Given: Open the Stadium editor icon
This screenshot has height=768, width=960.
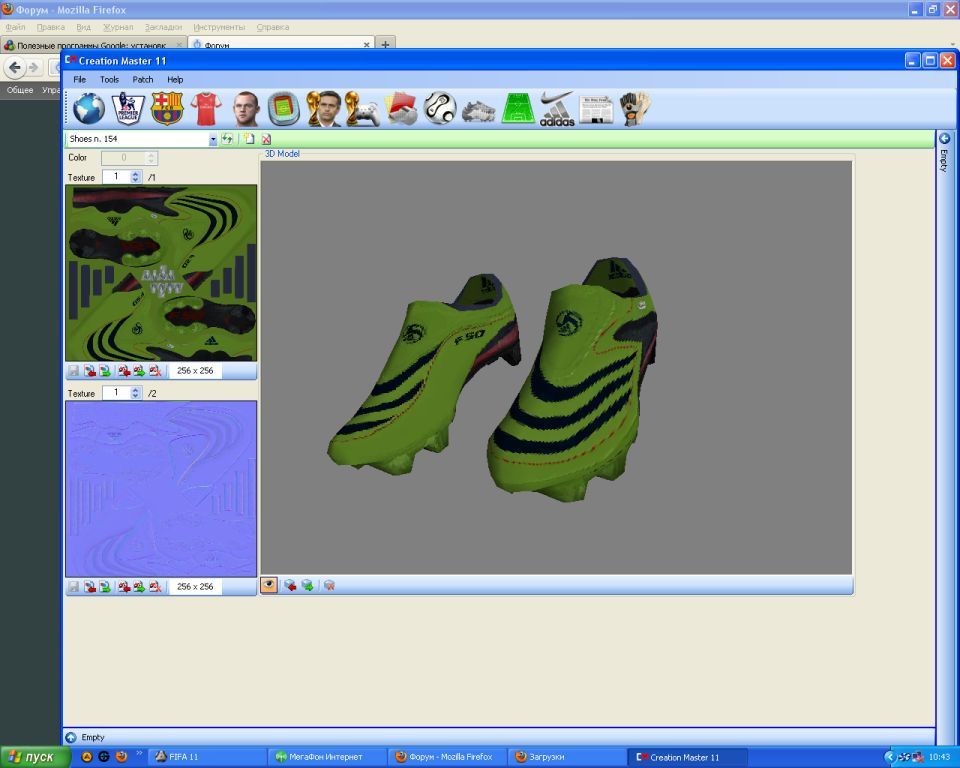Looking at the screenshot, I should click(284, 109).
